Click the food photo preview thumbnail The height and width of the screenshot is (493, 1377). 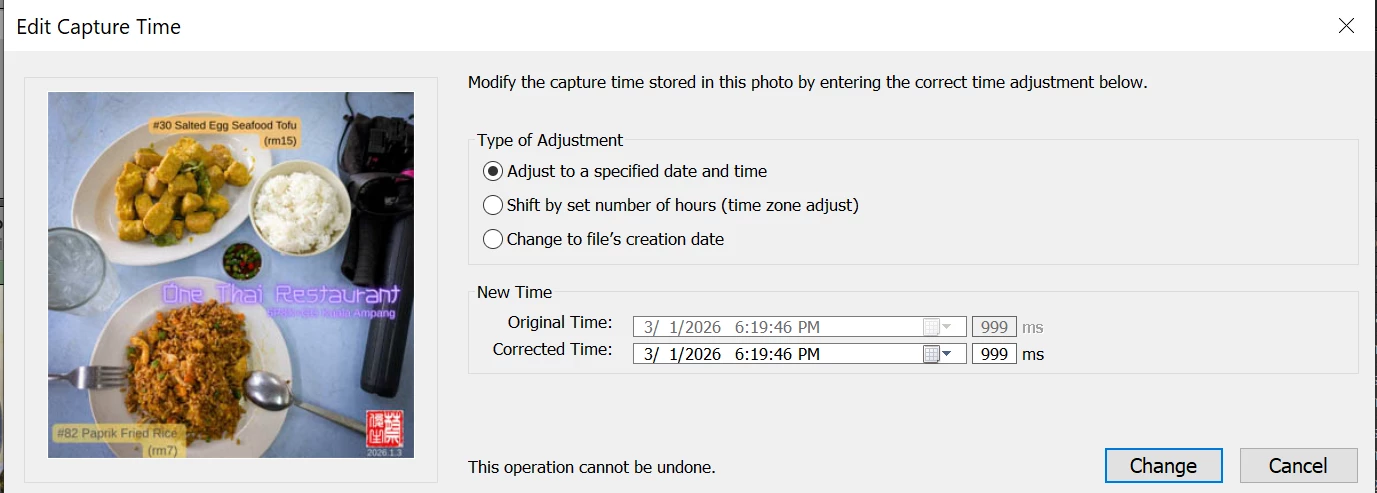point(231,275)
